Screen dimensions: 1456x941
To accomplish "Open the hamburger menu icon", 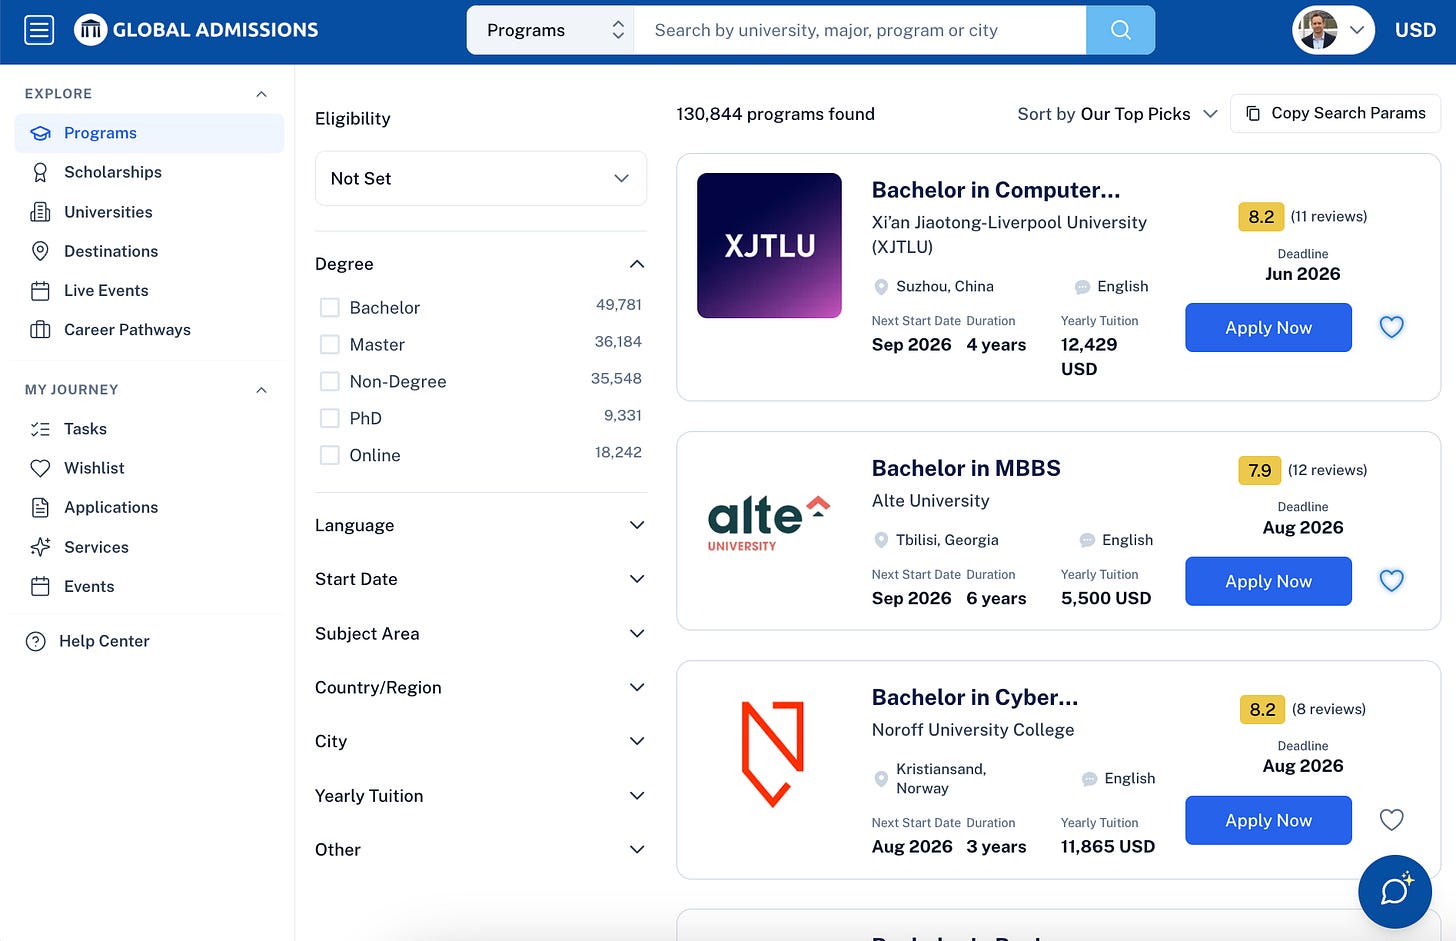I will [39, 30].
